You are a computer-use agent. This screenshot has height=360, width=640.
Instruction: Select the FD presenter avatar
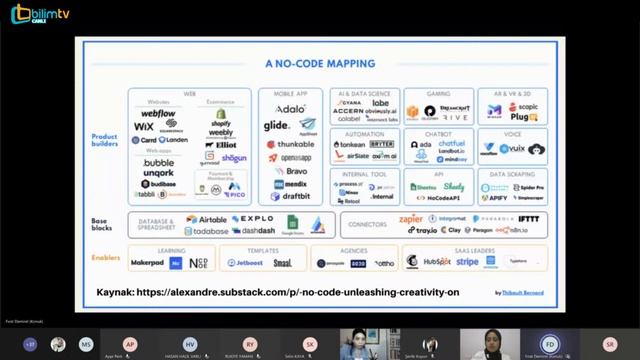550,344
